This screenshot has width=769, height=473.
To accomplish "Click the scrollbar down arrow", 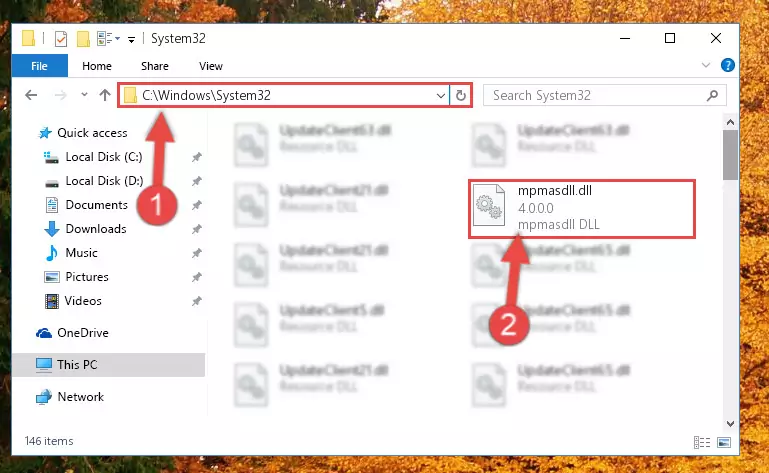I will tap(730, 423).
